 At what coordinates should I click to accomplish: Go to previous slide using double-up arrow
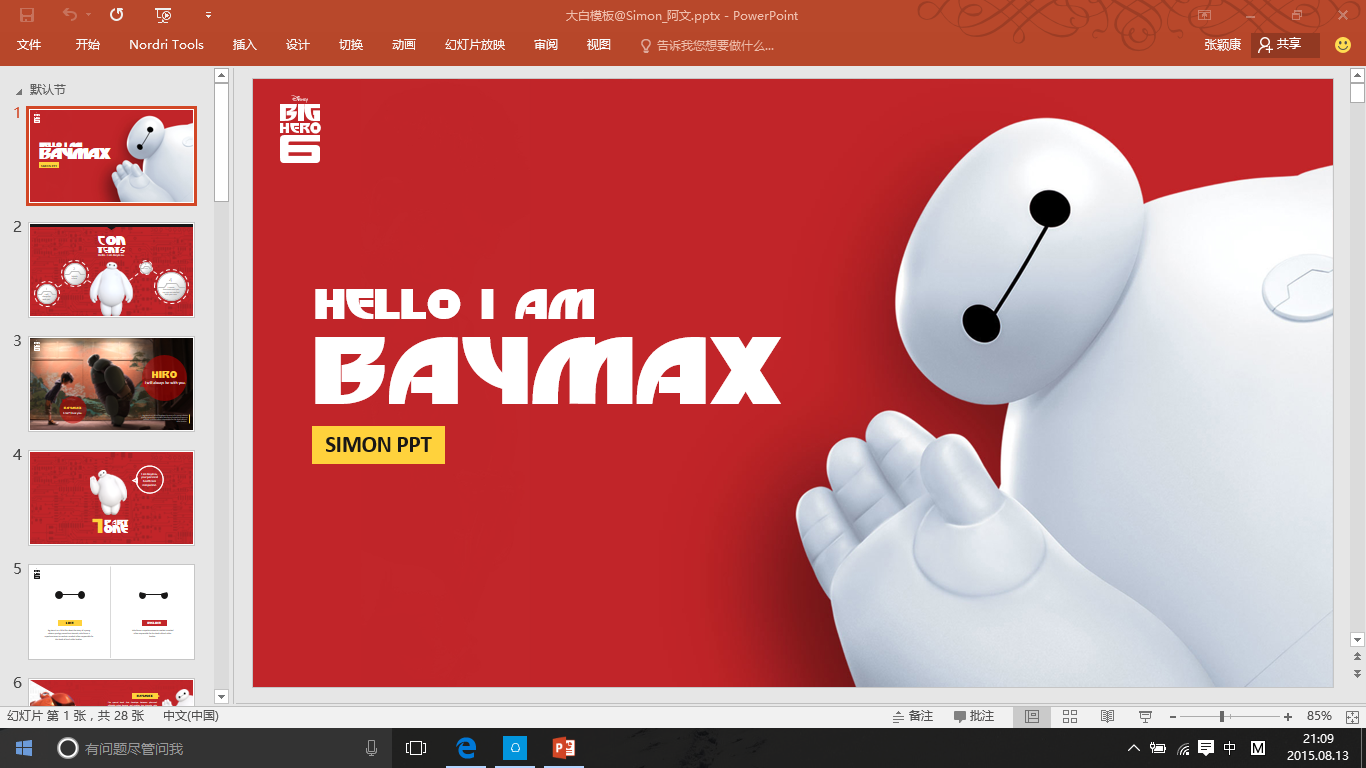[x=1357, y=657]
